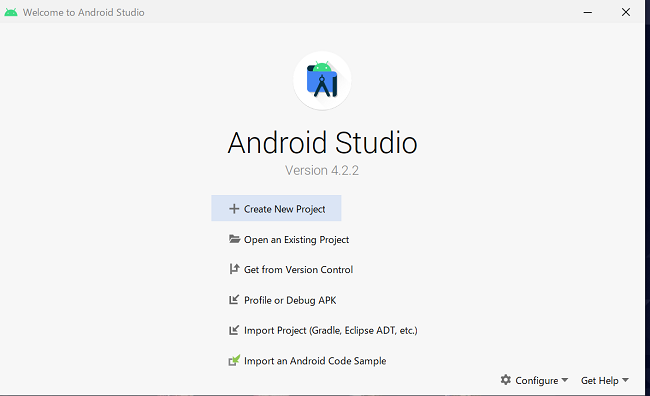
Task: Choose Open an Existing Project
Action: (289, 240)
